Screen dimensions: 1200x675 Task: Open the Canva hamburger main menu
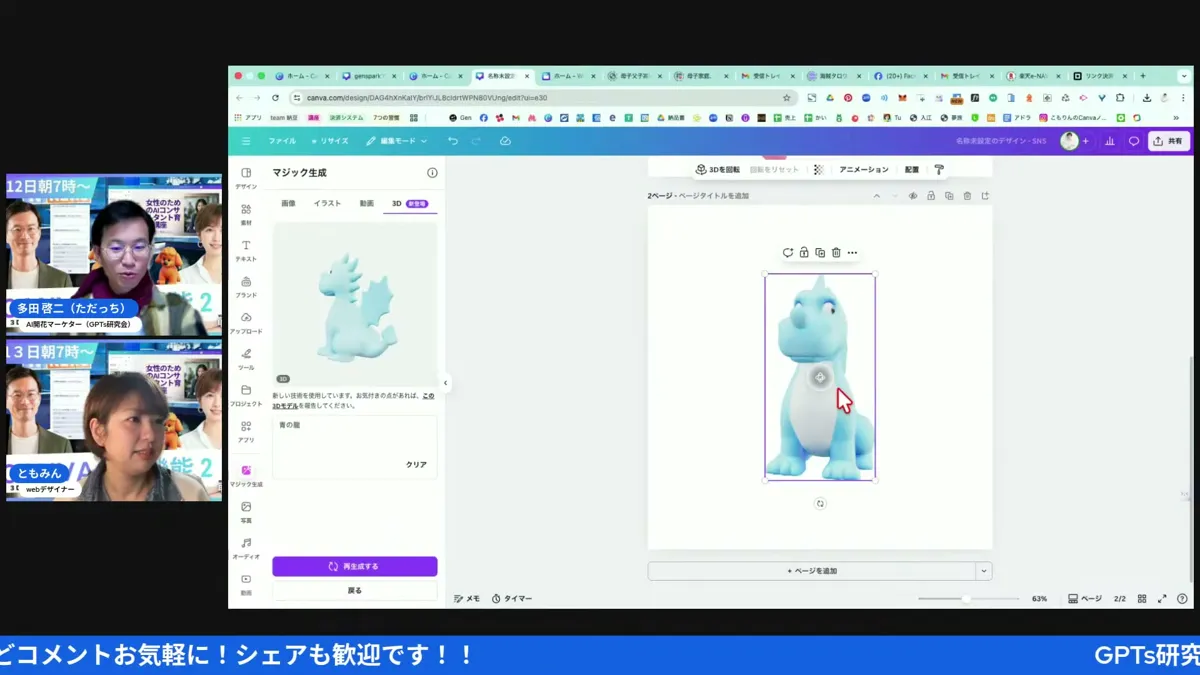(x=246, y=141)
